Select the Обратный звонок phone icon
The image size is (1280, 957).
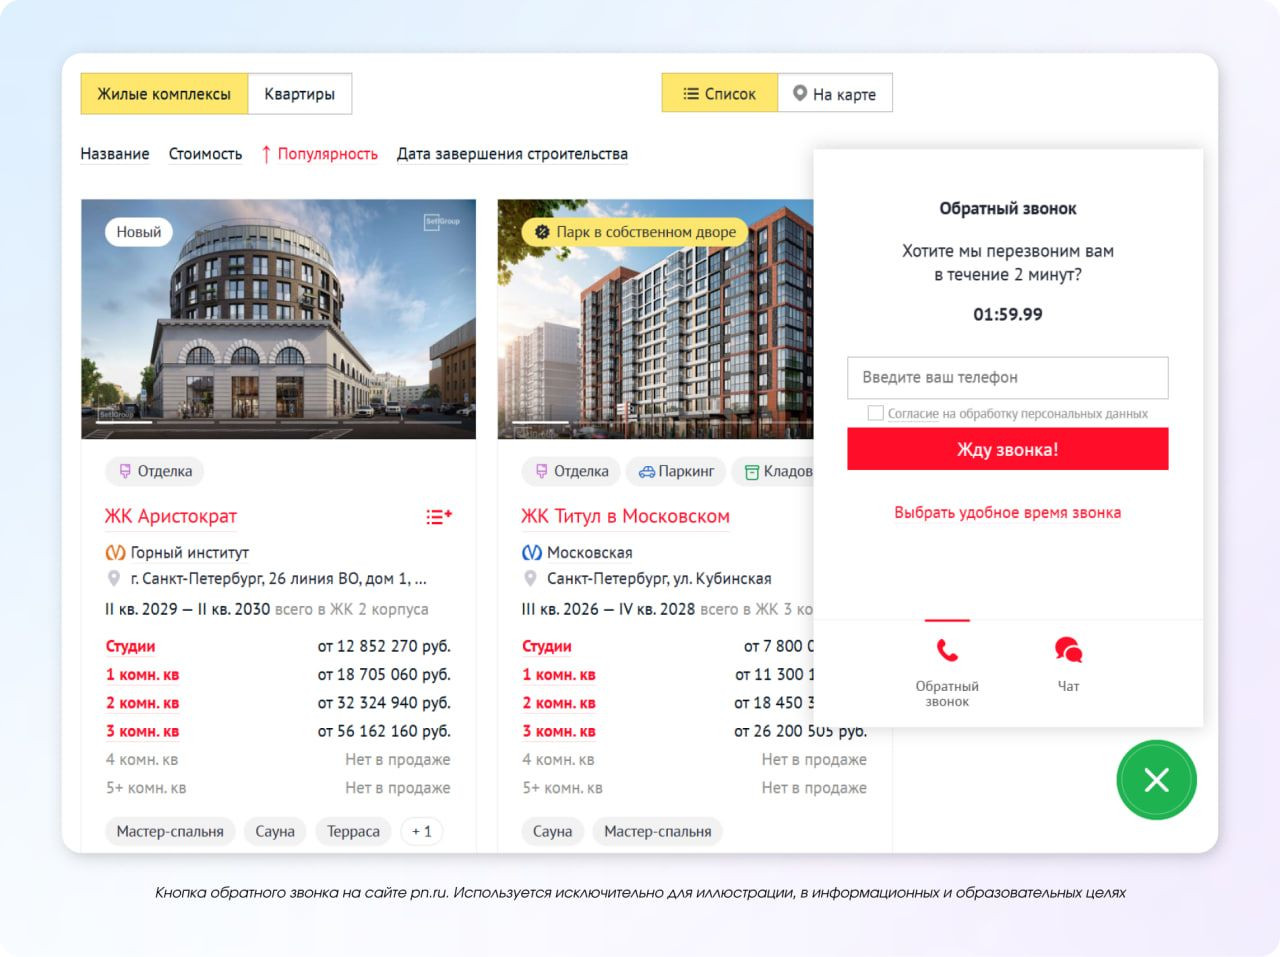tap(947, 651)
